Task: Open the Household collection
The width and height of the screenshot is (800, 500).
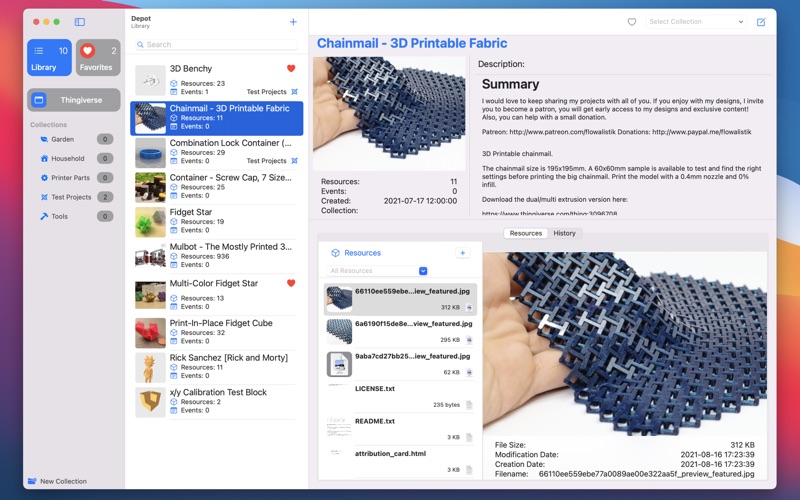Action: pos(76,159)
